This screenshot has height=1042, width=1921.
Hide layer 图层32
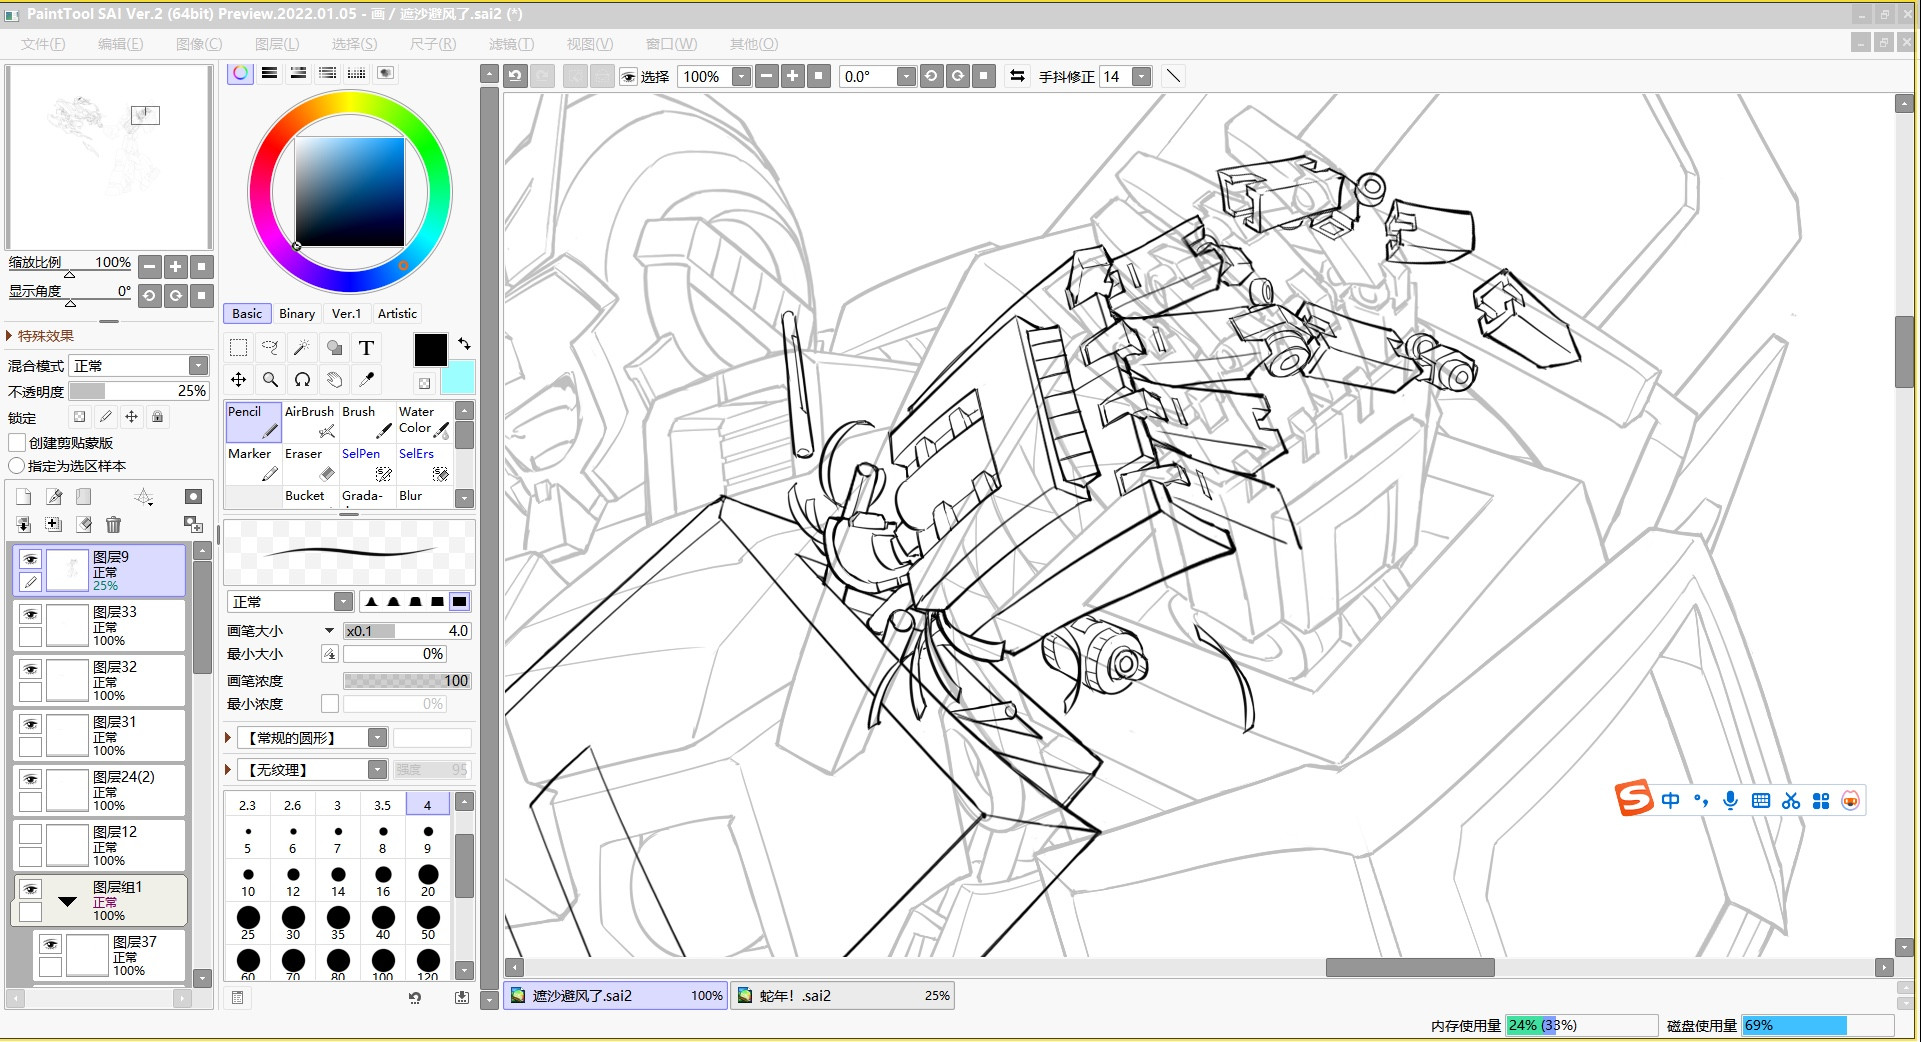(x=31, y=669)
